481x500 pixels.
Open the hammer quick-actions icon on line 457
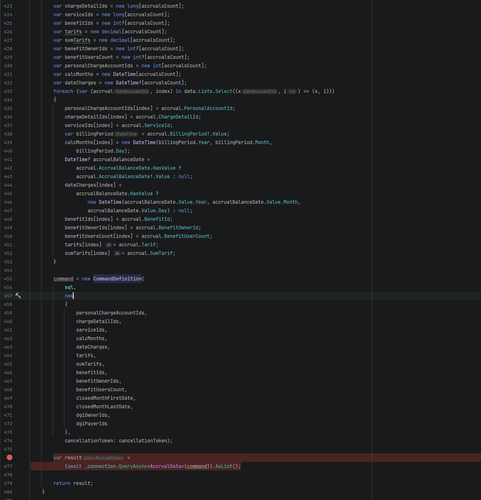tap(18, 295)
